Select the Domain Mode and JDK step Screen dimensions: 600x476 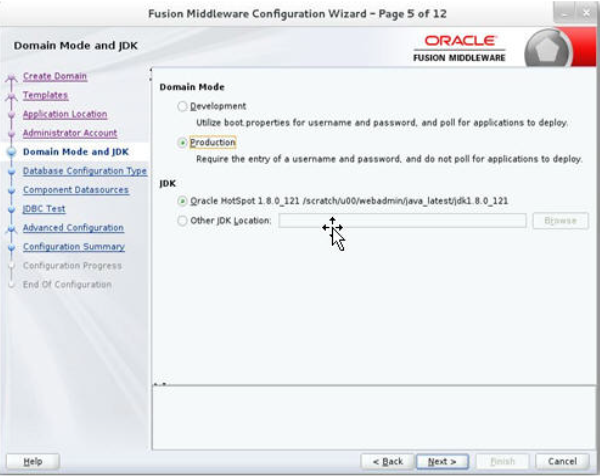pyautogui.click(x=76, y=152)
